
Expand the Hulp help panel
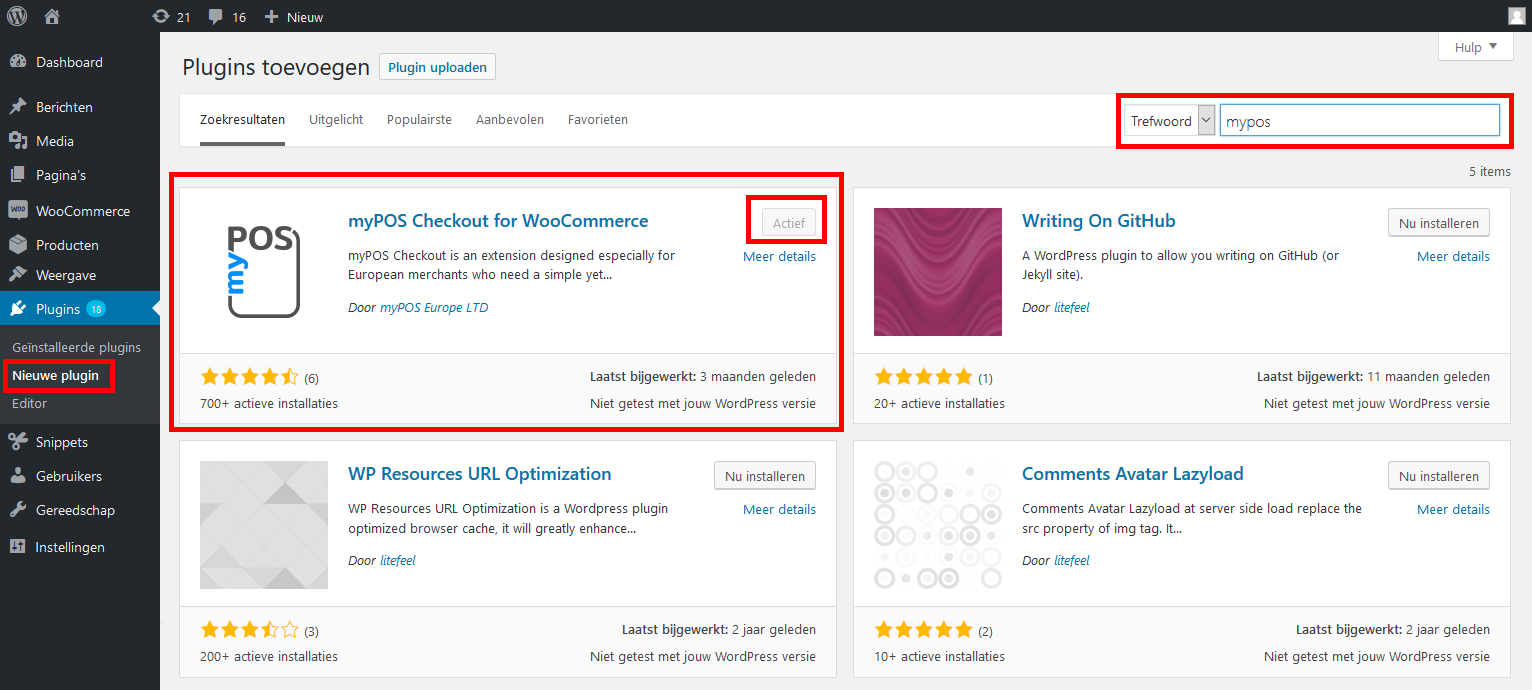click(1475, 47)
